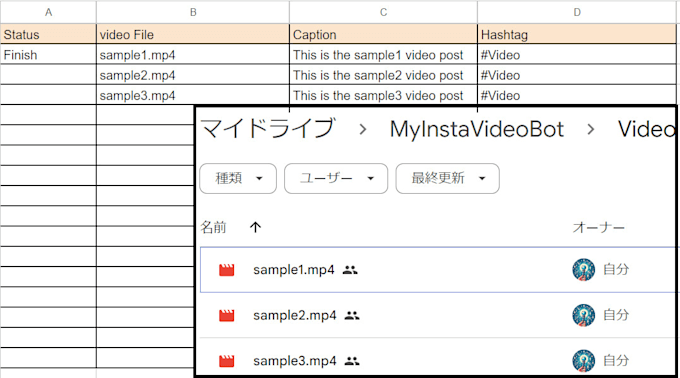
Task: Click the red video icon for sample3.mp4
Action: pos(226,361)
